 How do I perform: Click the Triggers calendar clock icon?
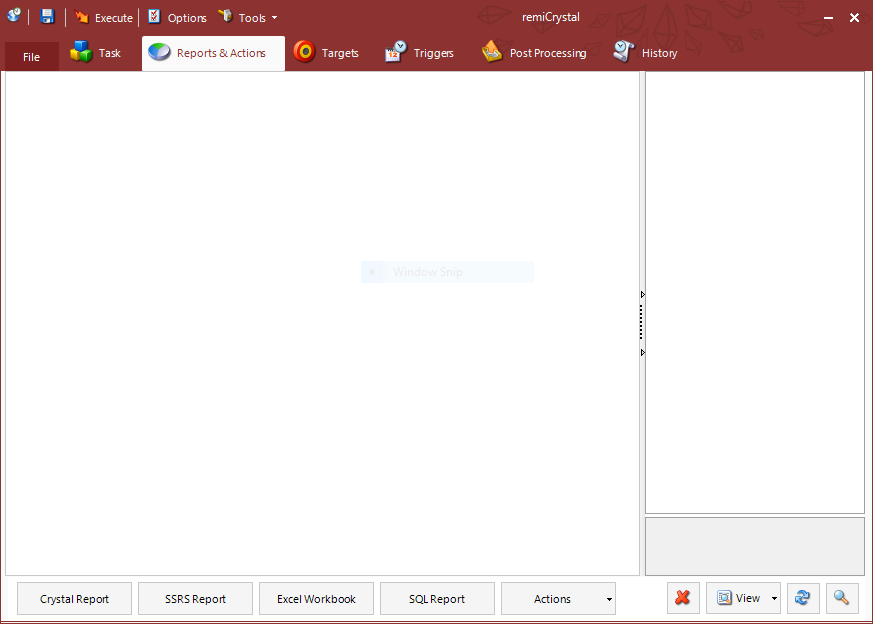(x=396, y=52)
